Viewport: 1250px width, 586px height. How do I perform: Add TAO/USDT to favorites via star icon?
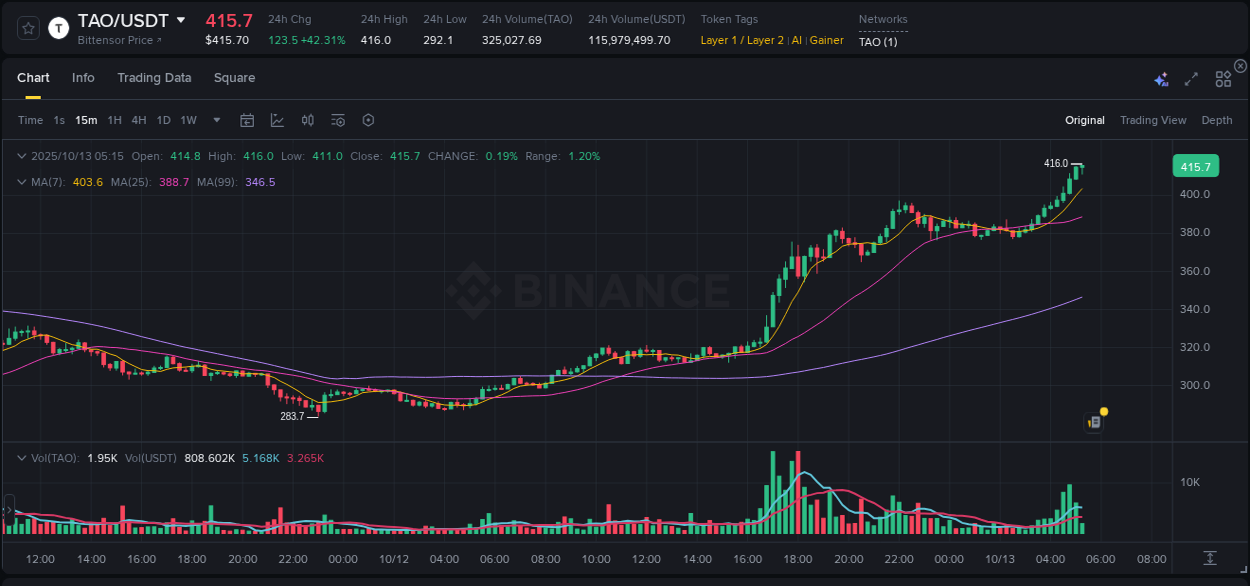[27, 28]
